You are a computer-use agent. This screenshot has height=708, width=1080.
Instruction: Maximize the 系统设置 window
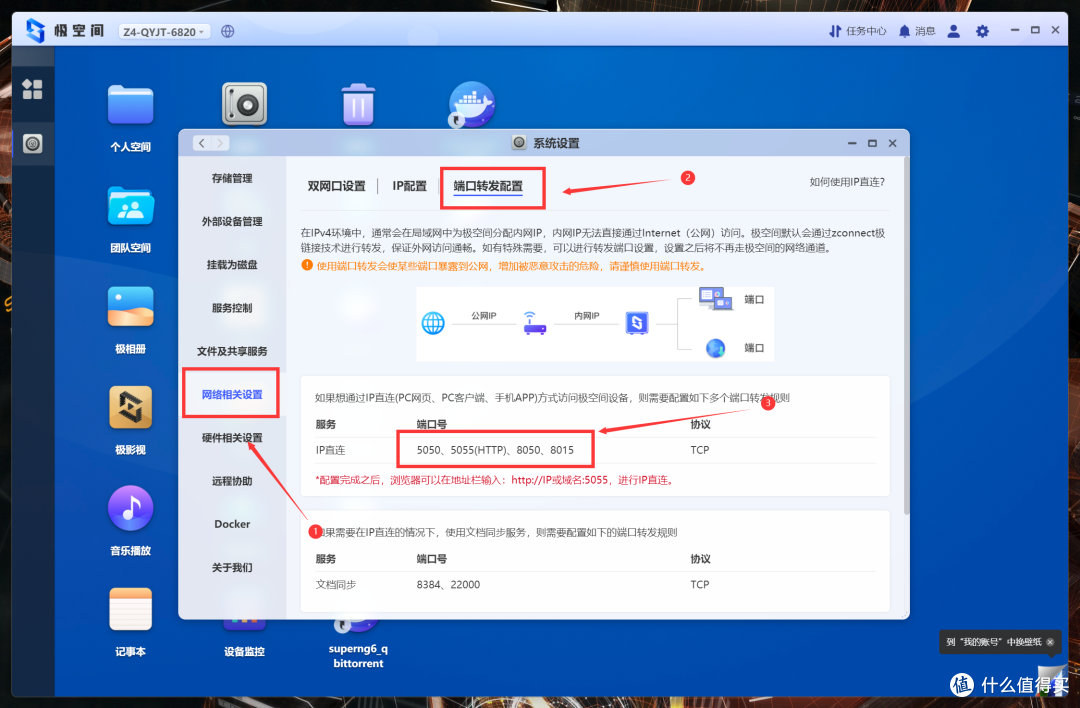pos(872,143)
